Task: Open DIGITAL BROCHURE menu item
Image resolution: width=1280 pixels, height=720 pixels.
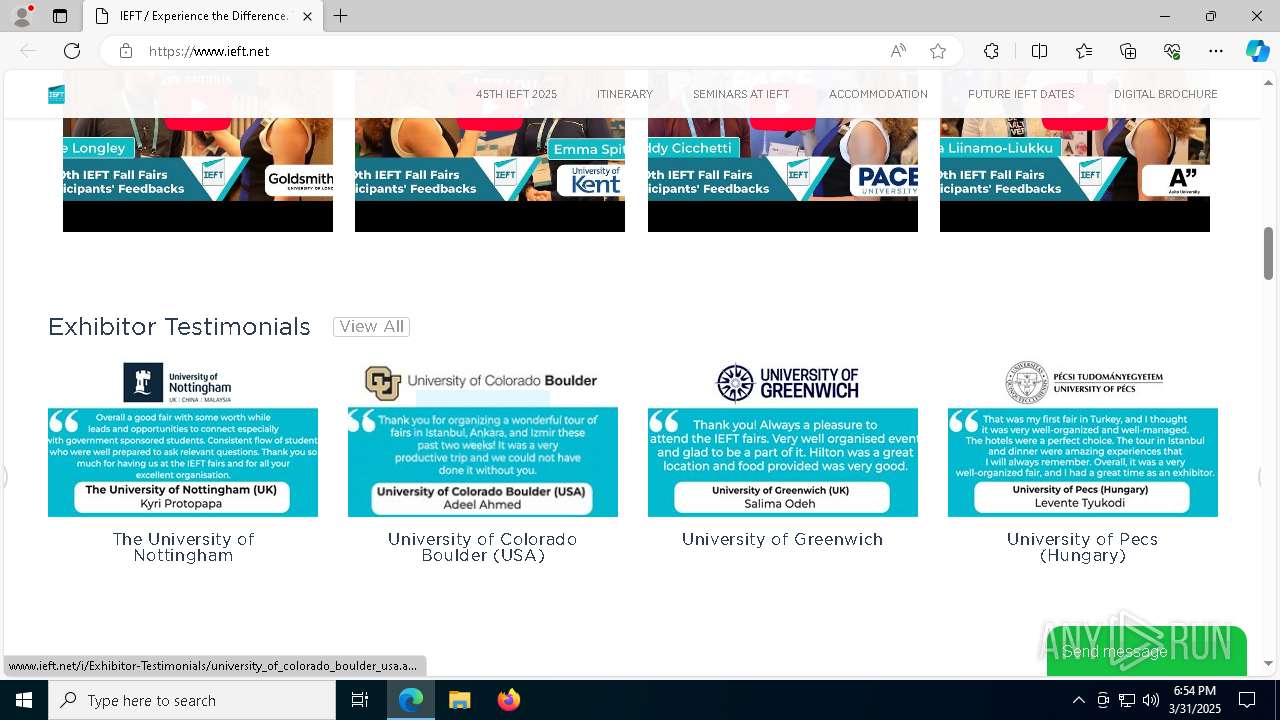Action: point(1166,94)
